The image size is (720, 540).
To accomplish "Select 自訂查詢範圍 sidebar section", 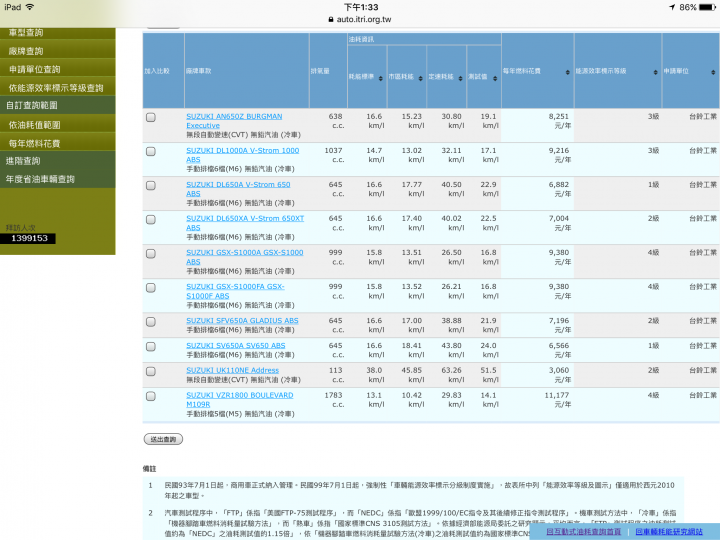I will click(x=57, y=105).
